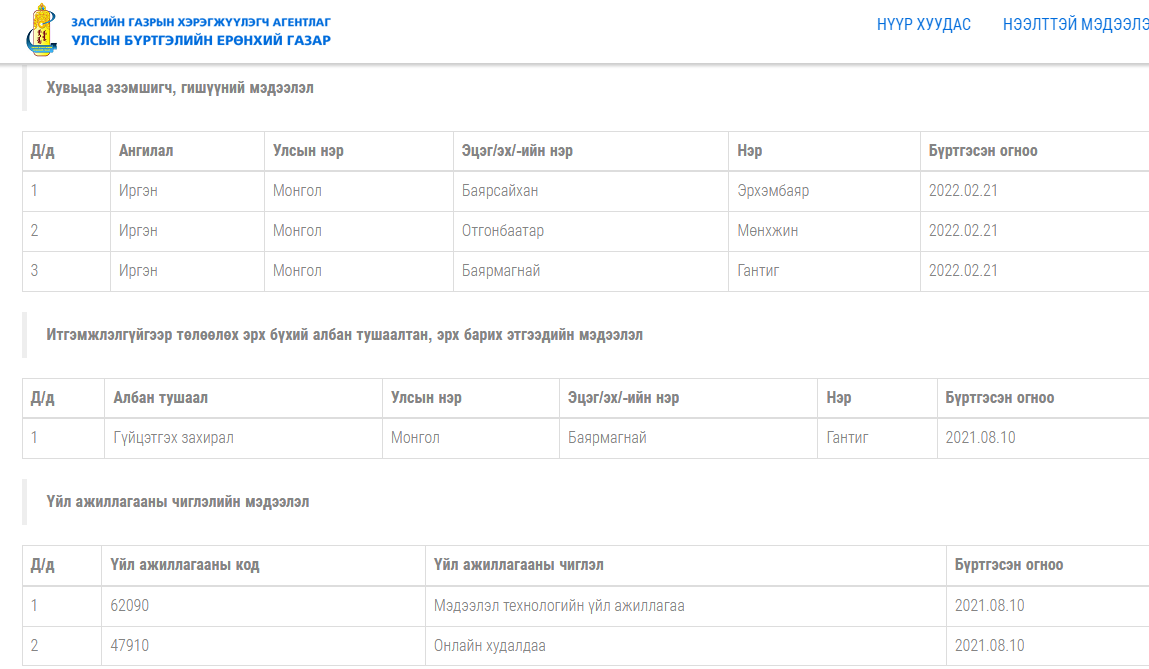Select the Албан тушаал column header
This screenshot has width=1149, height=669.
161,398
